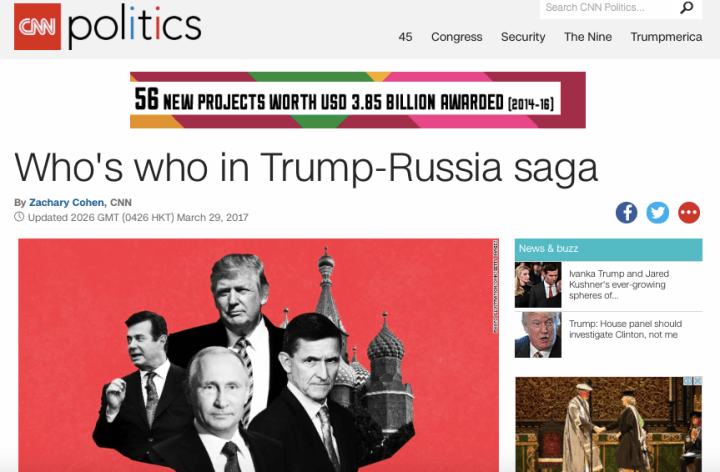The image size is (720, 472).
Task: Read Trump: House panel should investigate Clinton
Action: coord(625,329)
